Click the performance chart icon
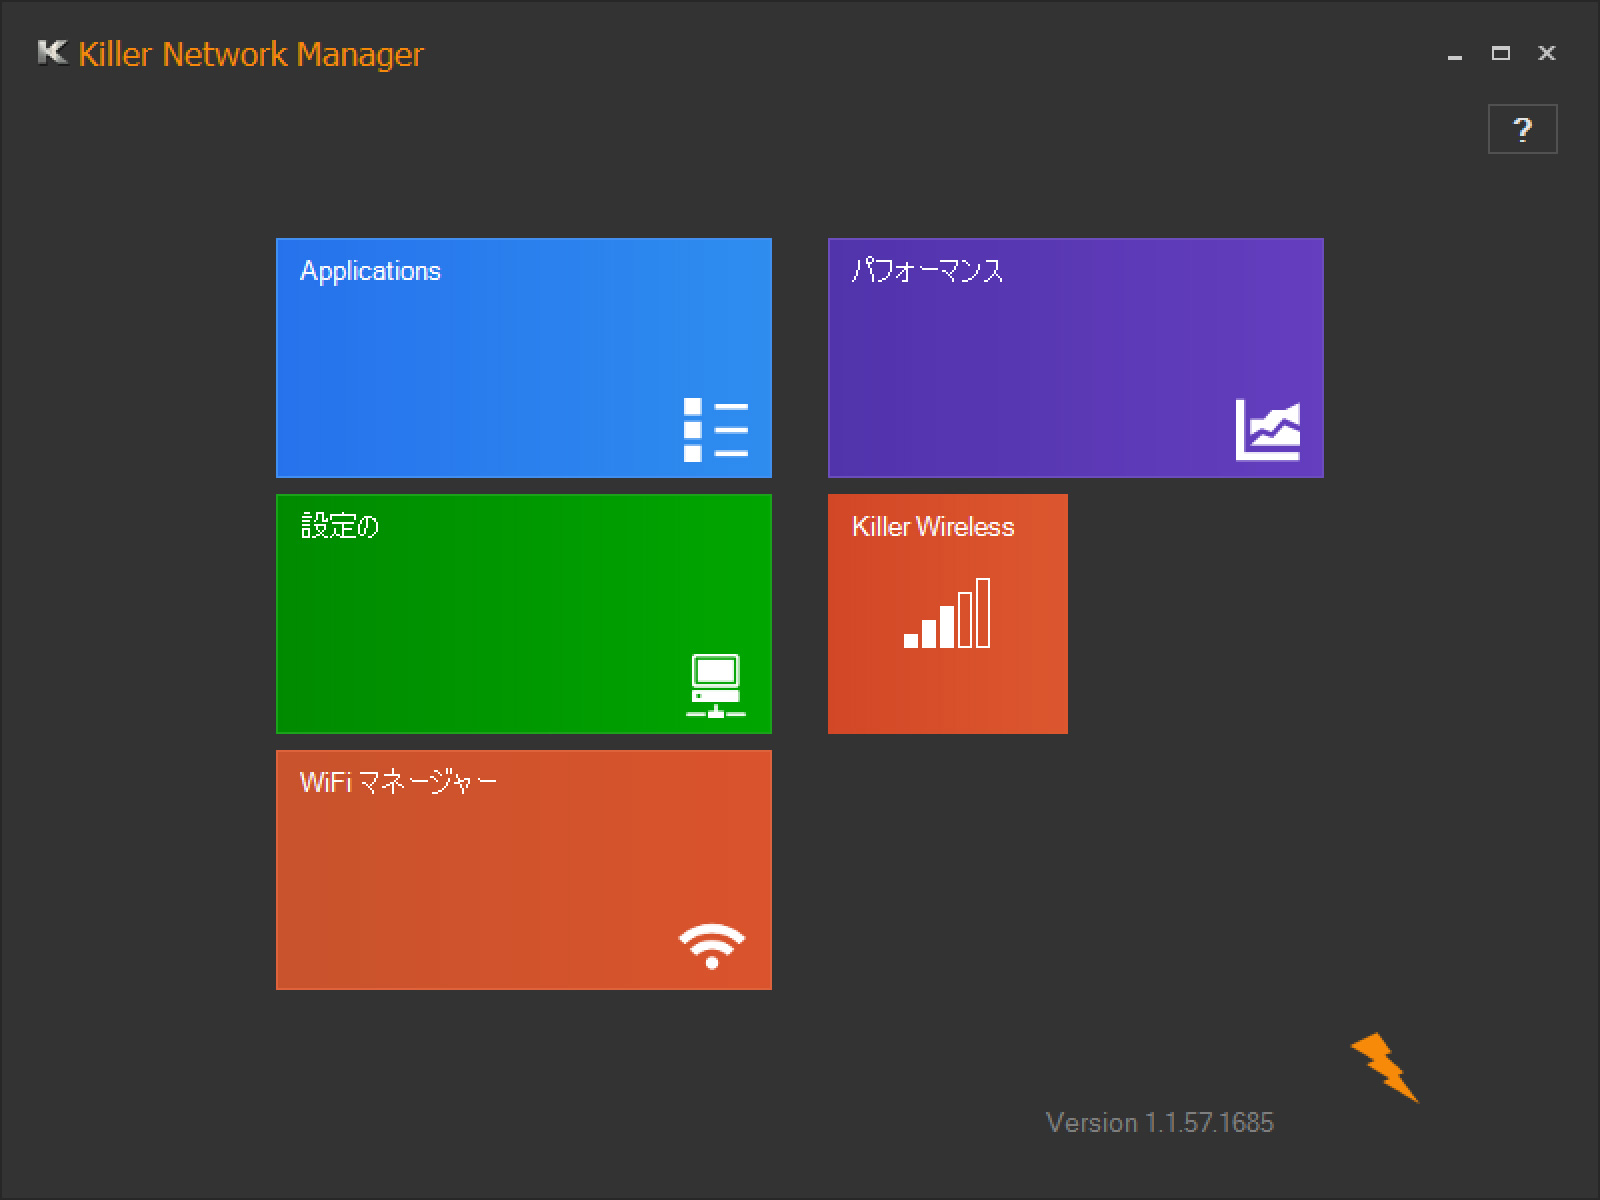The width and height of the screenshot is (1600, 1200). coord(1268,430)
